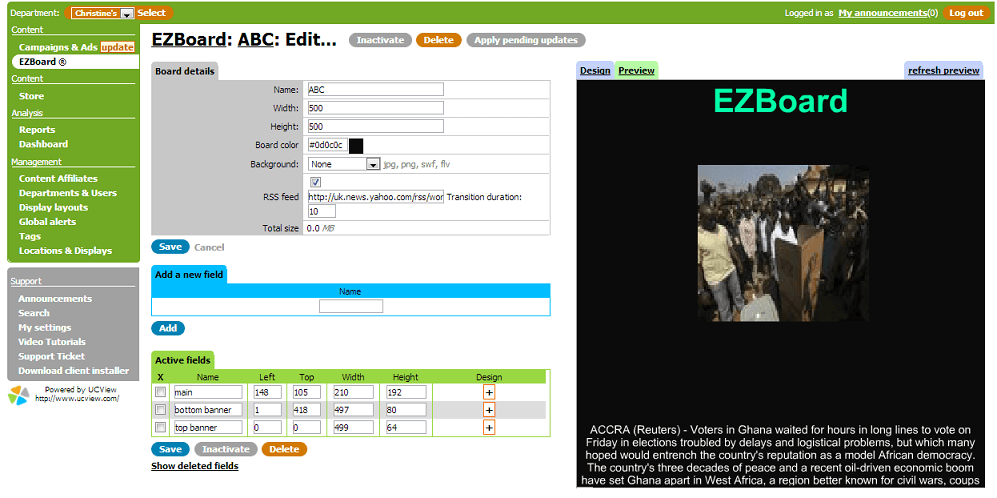Open Video Tutorials link
The image size is (997, 498).
point(52,342)
